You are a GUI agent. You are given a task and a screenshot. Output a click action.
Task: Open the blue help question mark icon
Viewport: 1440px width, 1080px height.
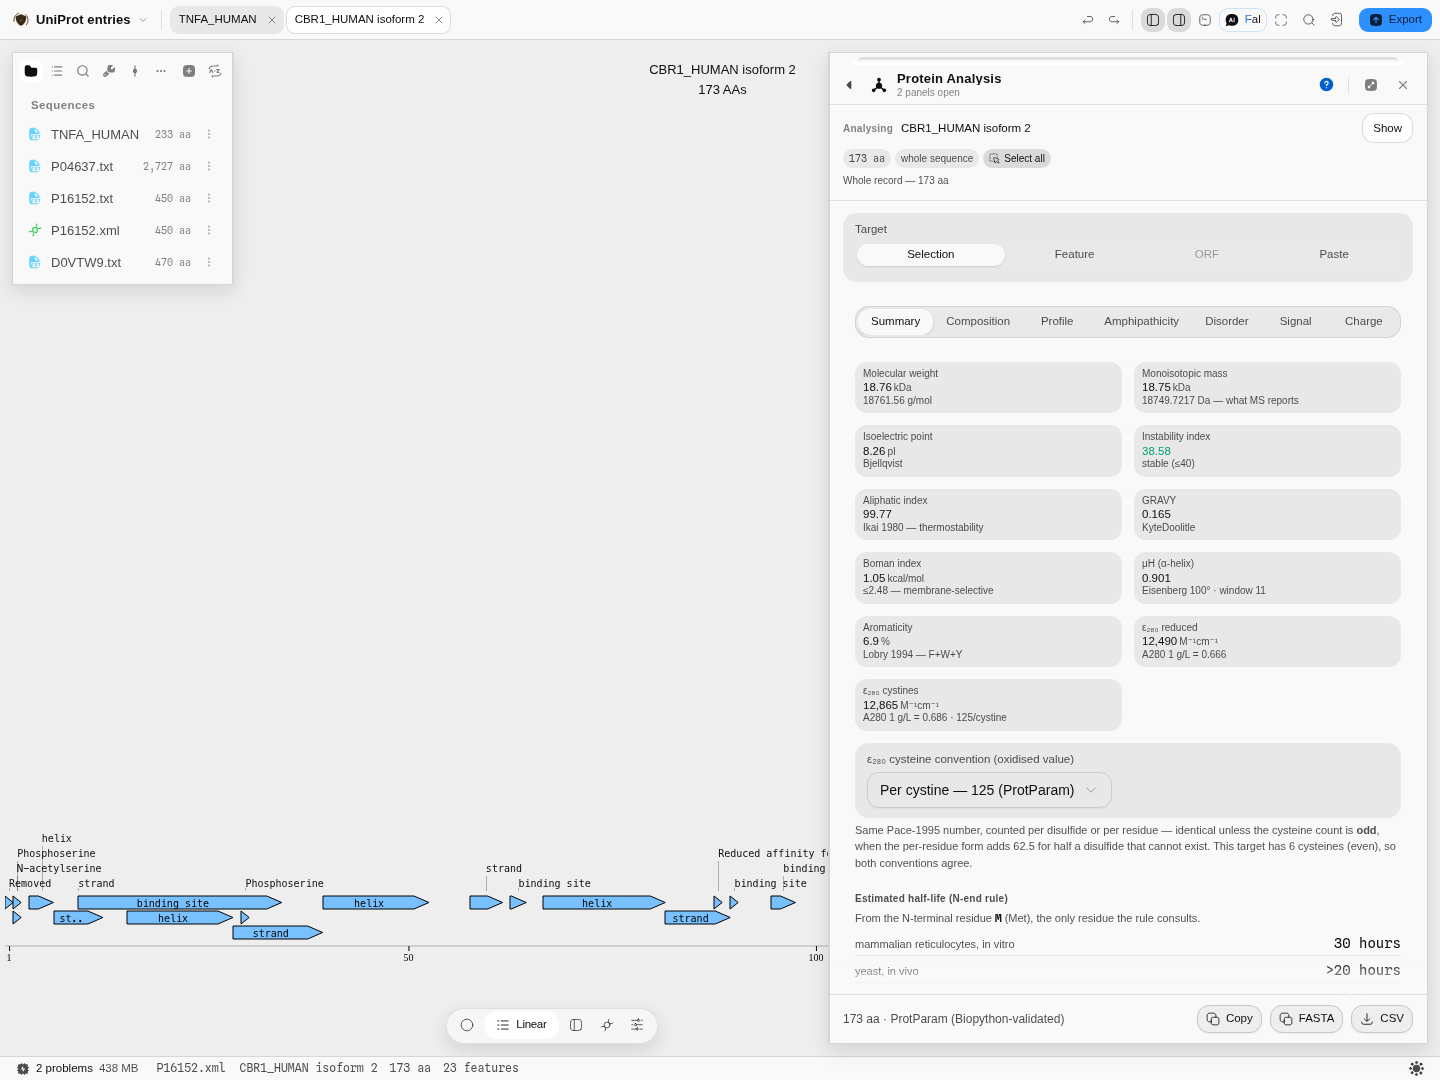pyautogui.click(x=1326, y=85)
